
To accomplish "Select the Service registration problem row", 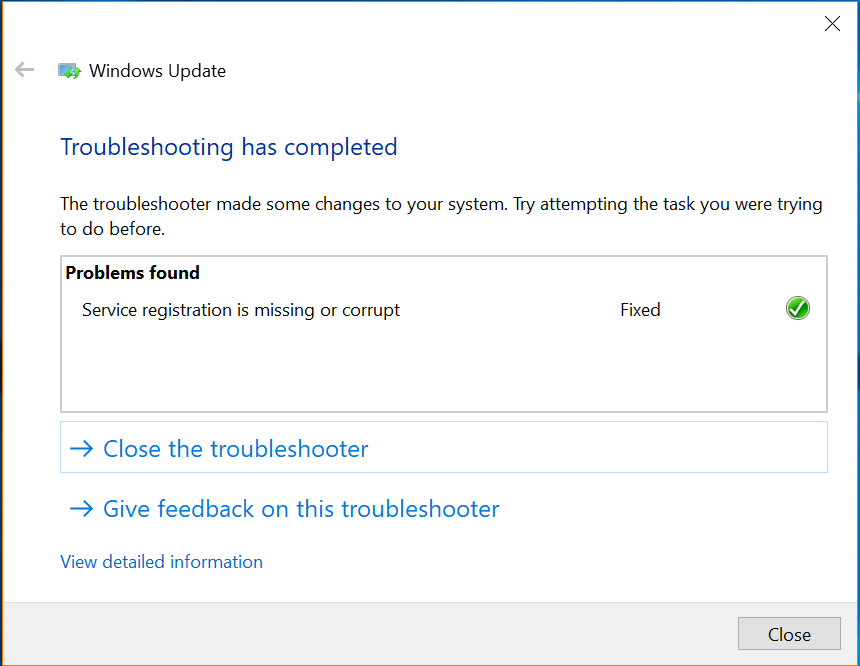I will tap(444, 309).
